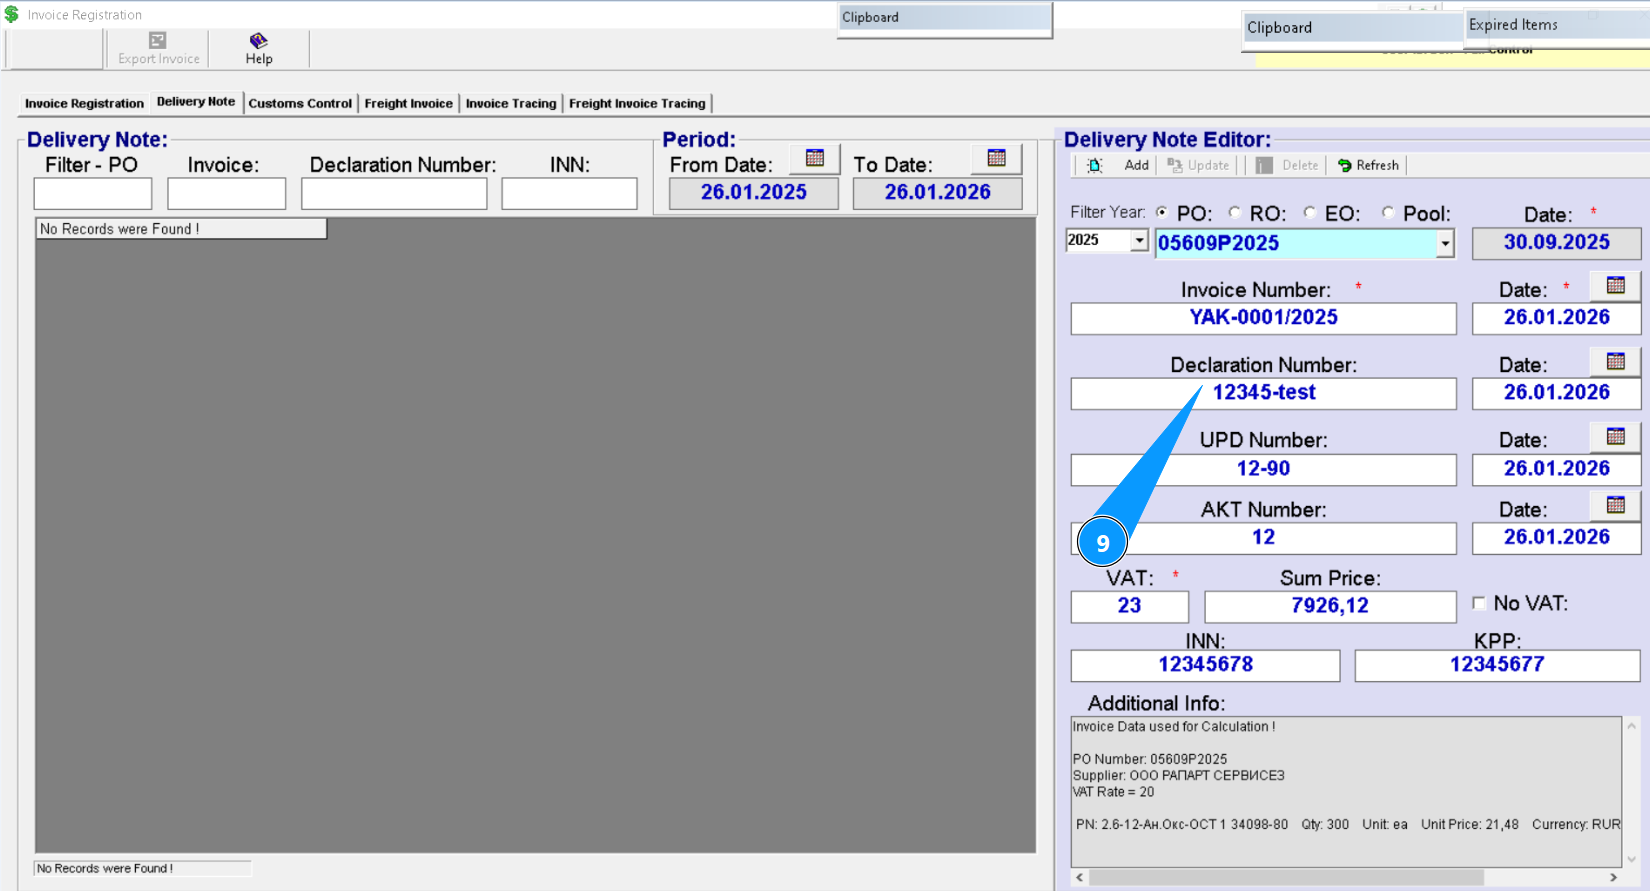The width and height of the screenshot is (1650, 891).
Task: Click 'PO Number: 05609P2025' text line
Action: (x=1150, y=759)
